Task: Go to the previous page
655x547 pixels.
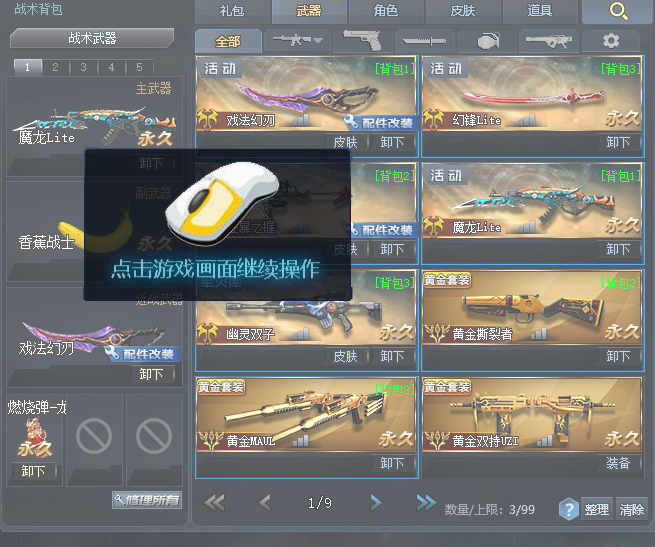Action: click(x=265, y=503)
